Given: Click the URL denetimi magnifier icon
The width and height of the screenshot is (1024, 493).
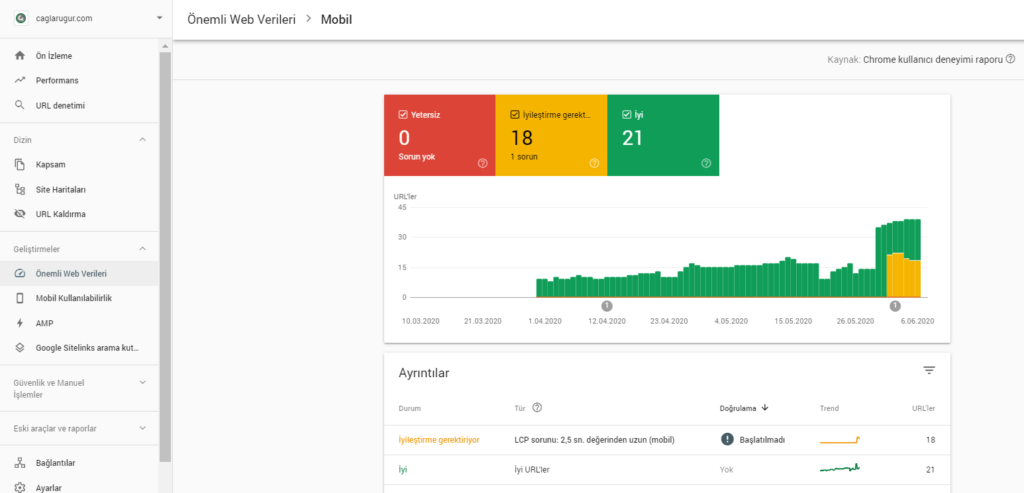Looking at the screenshot, I should [x=20, y=105].
